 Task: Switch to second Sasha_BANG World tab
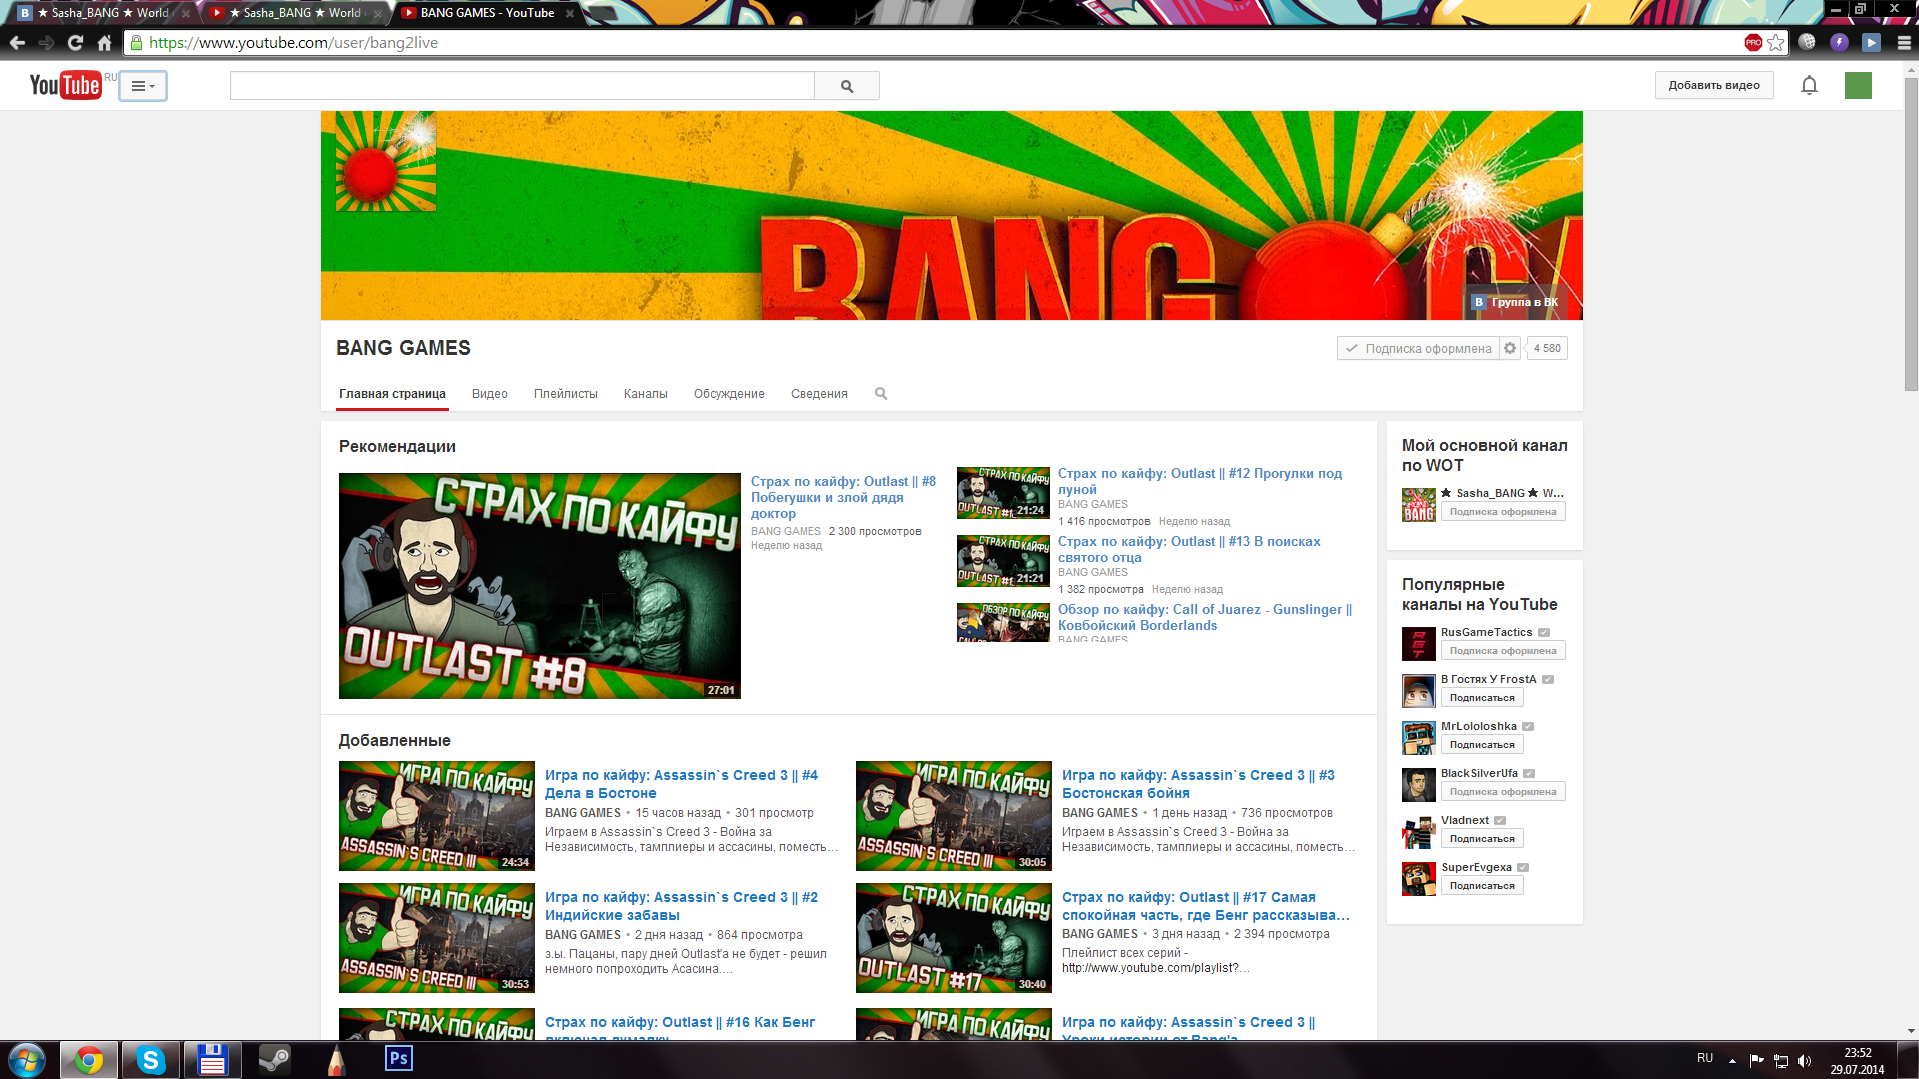click(295, 13)
